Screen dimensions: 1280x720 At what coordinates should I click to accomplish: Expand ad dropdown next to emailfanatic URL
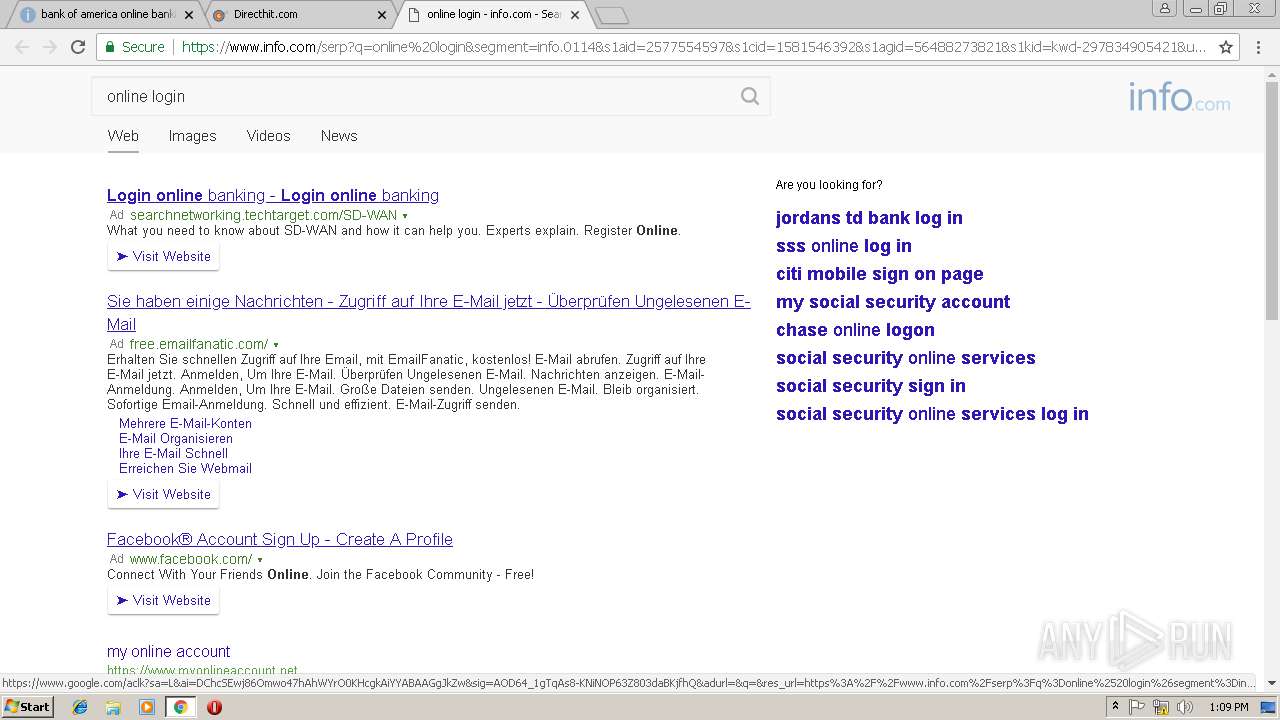pyautogui.click(x=276, y=345)
